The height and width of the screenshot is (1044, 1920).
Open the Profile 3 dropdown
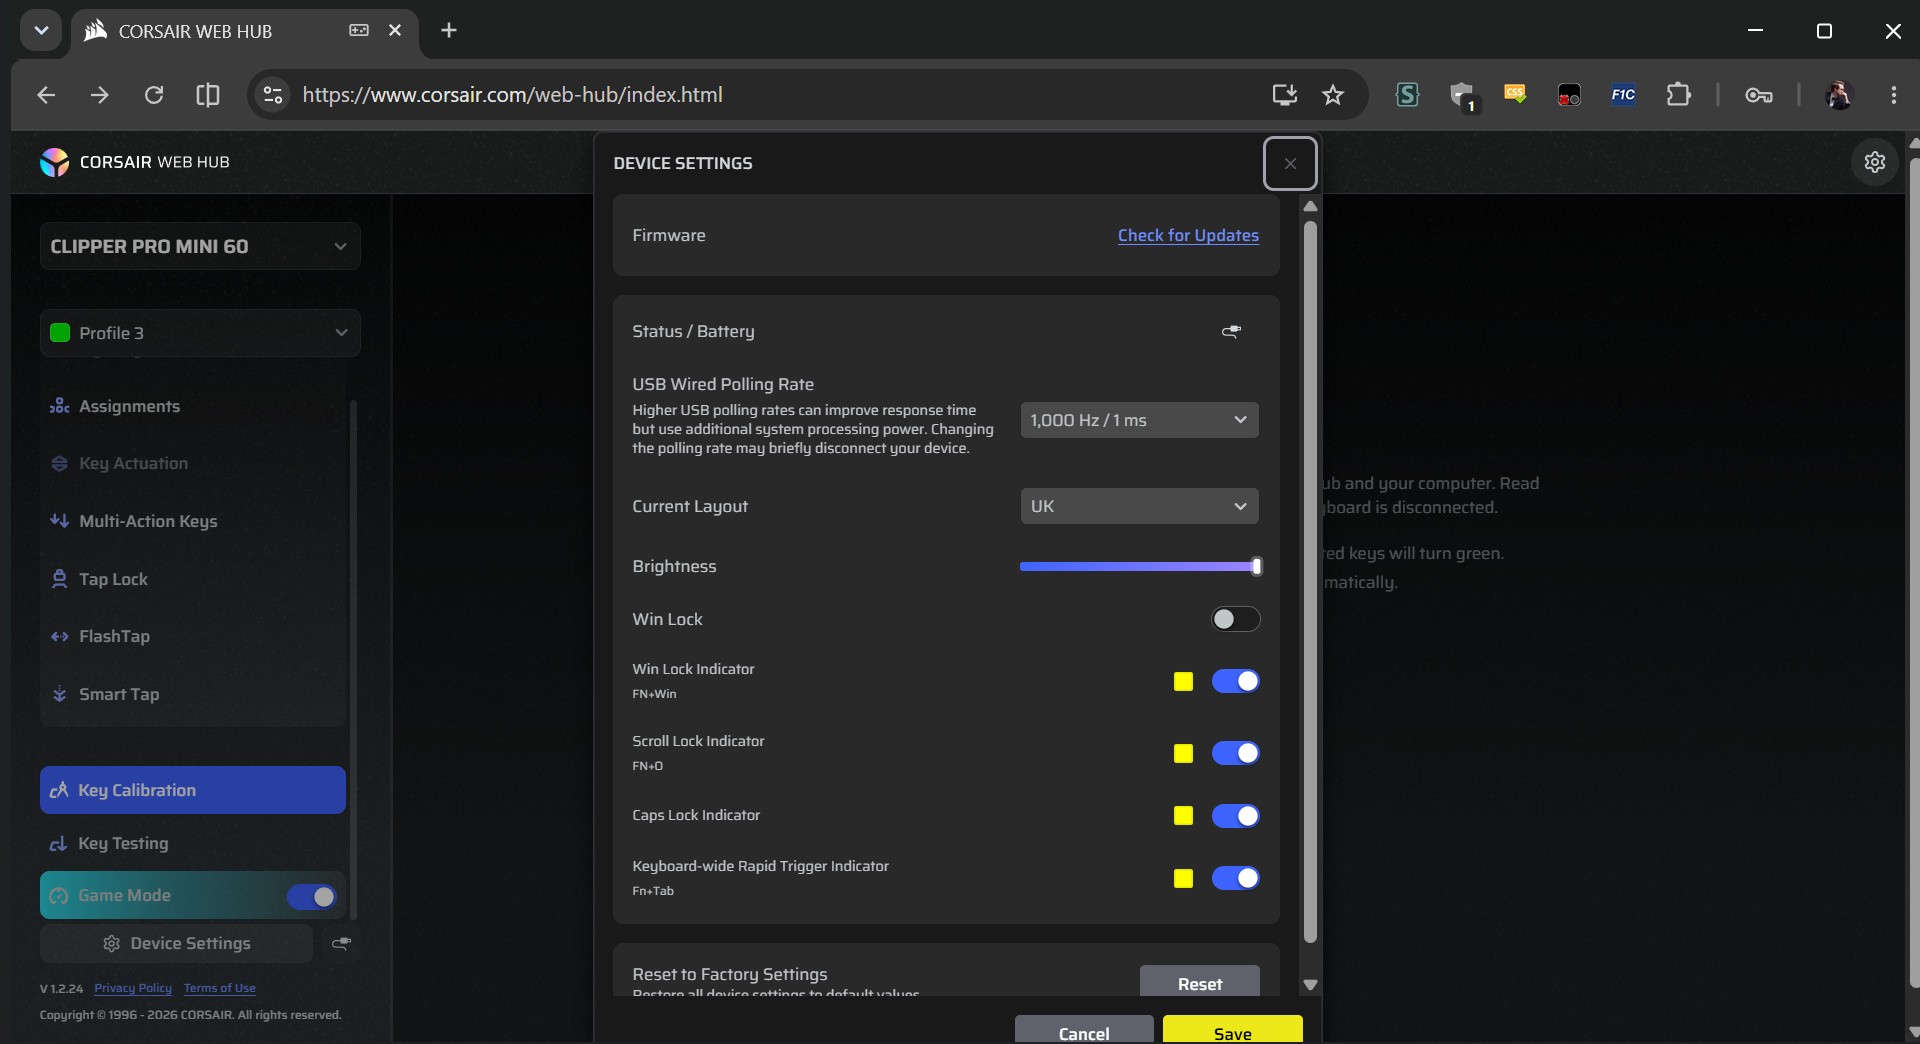coord(200,333)
